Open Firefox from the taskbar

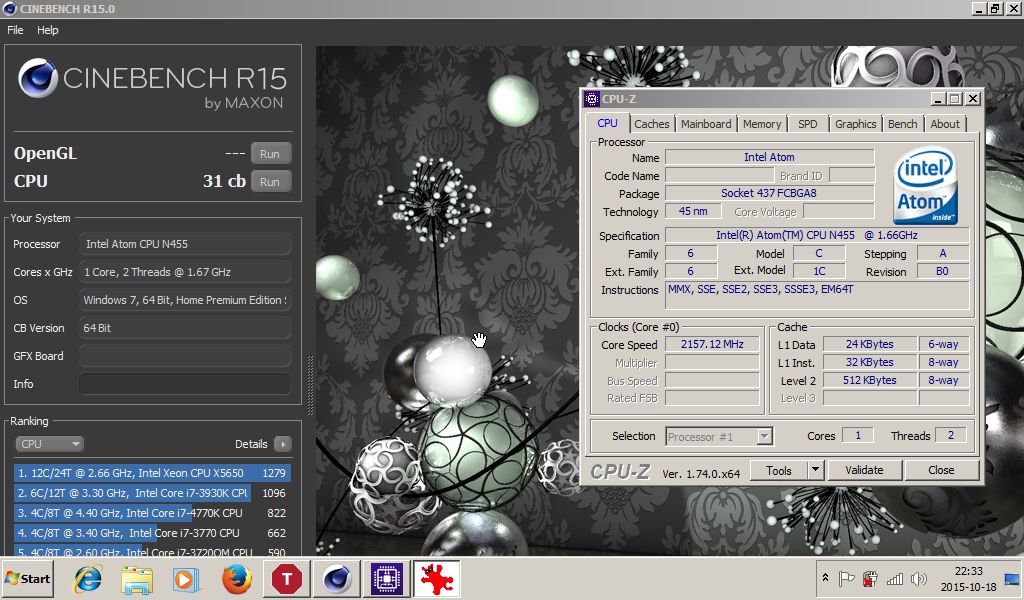click(236, 579)
